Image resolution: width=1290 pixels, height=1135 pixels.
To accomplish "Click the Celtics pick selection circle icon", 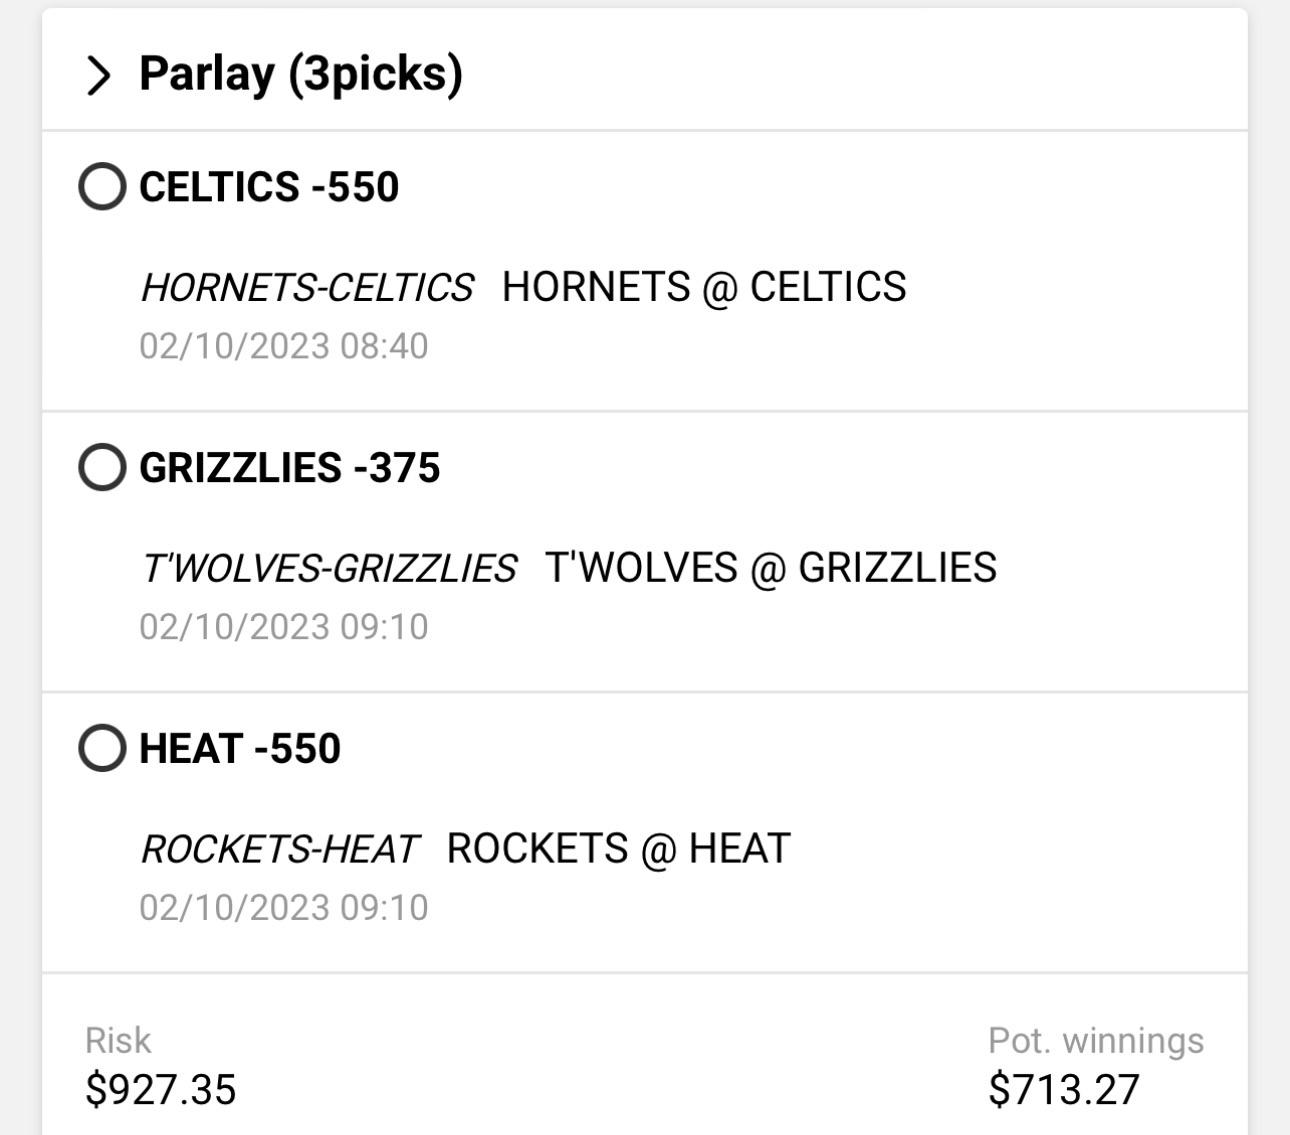I will 103,188.
